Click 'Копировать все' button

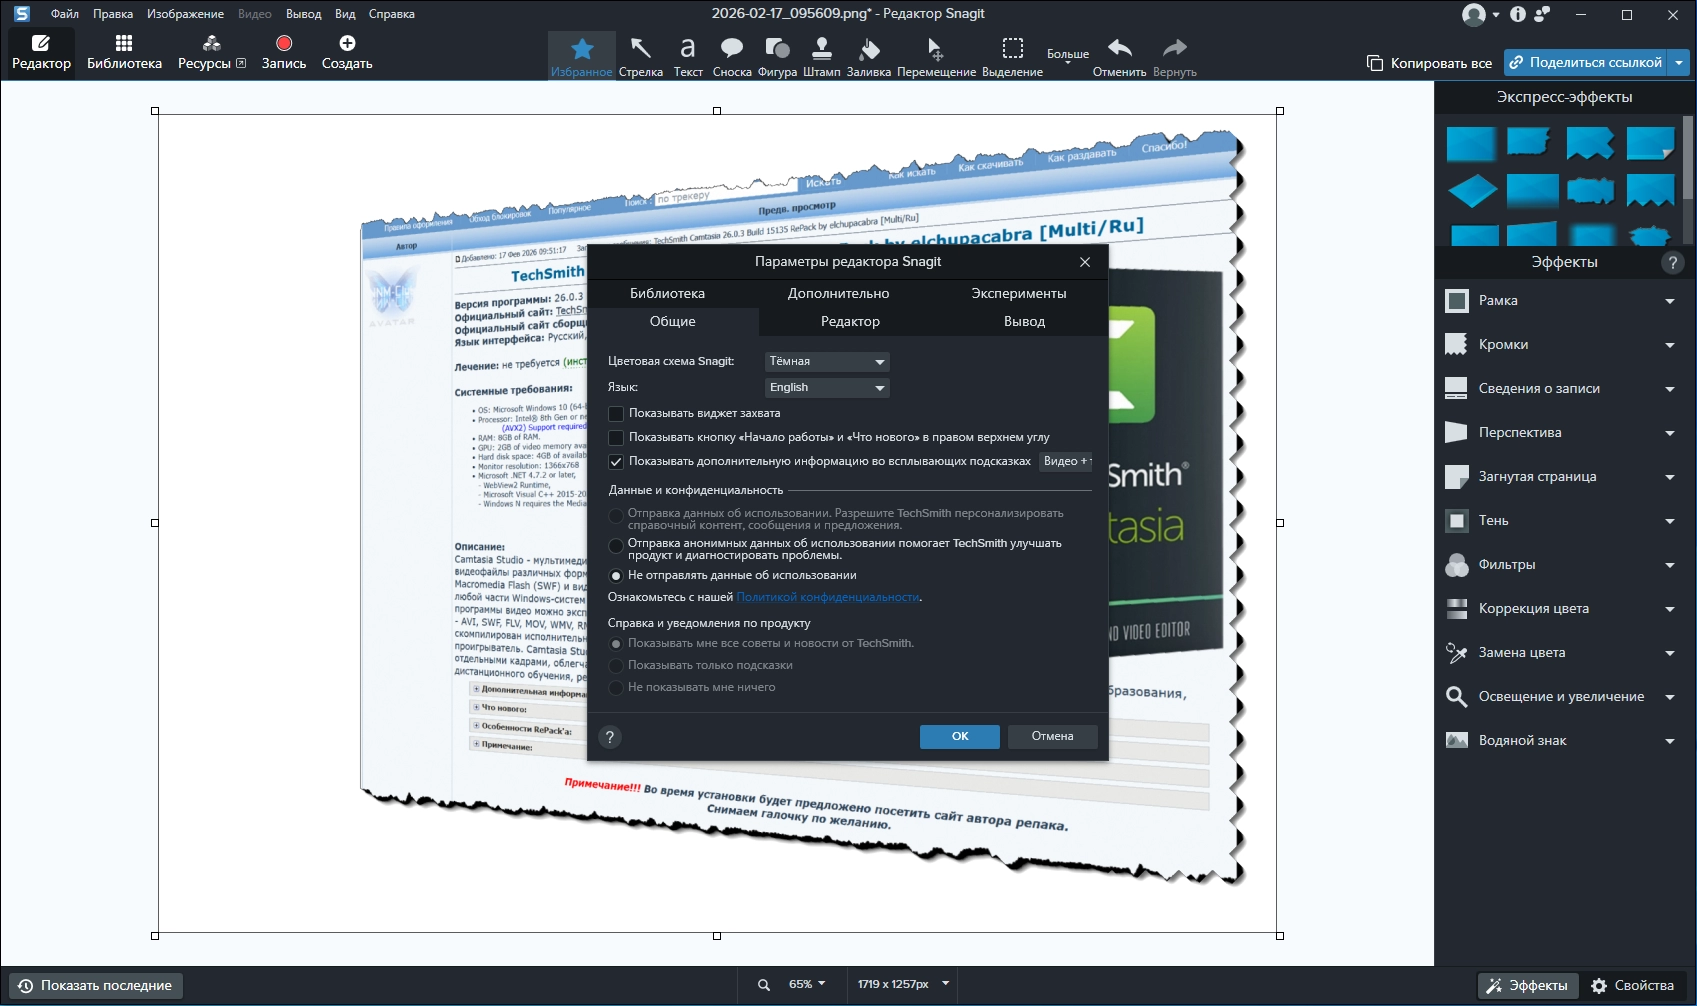coord(1430,63)
